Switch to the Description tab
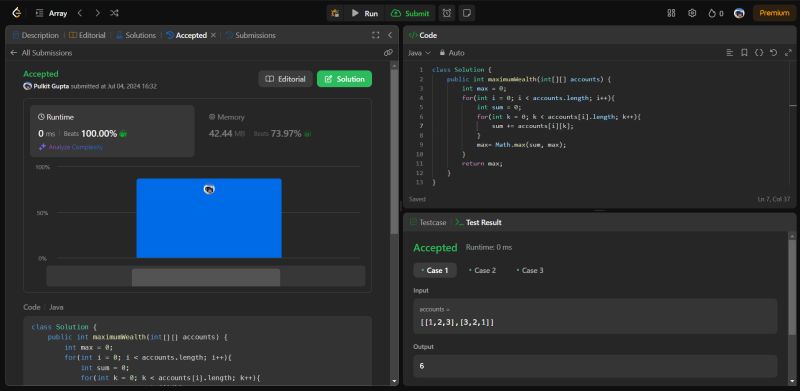Screen dimensions: 800x391 [36, 35]
